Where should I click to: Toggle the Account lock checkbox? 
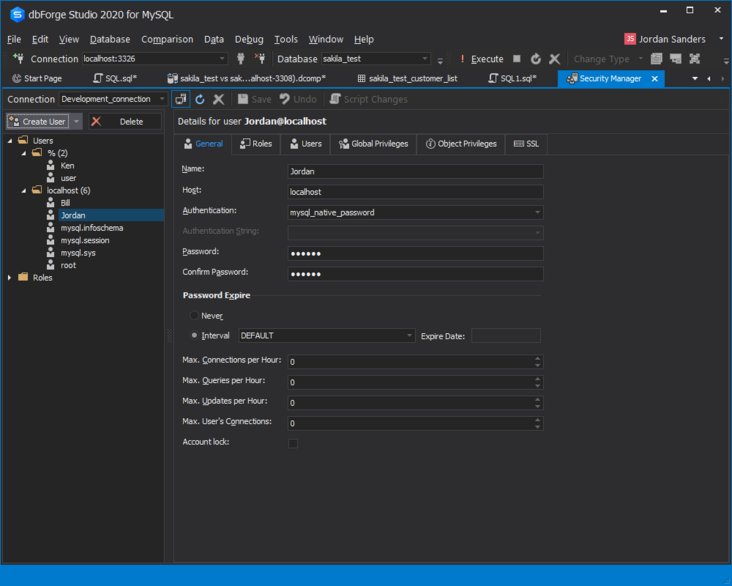[293, 443]
